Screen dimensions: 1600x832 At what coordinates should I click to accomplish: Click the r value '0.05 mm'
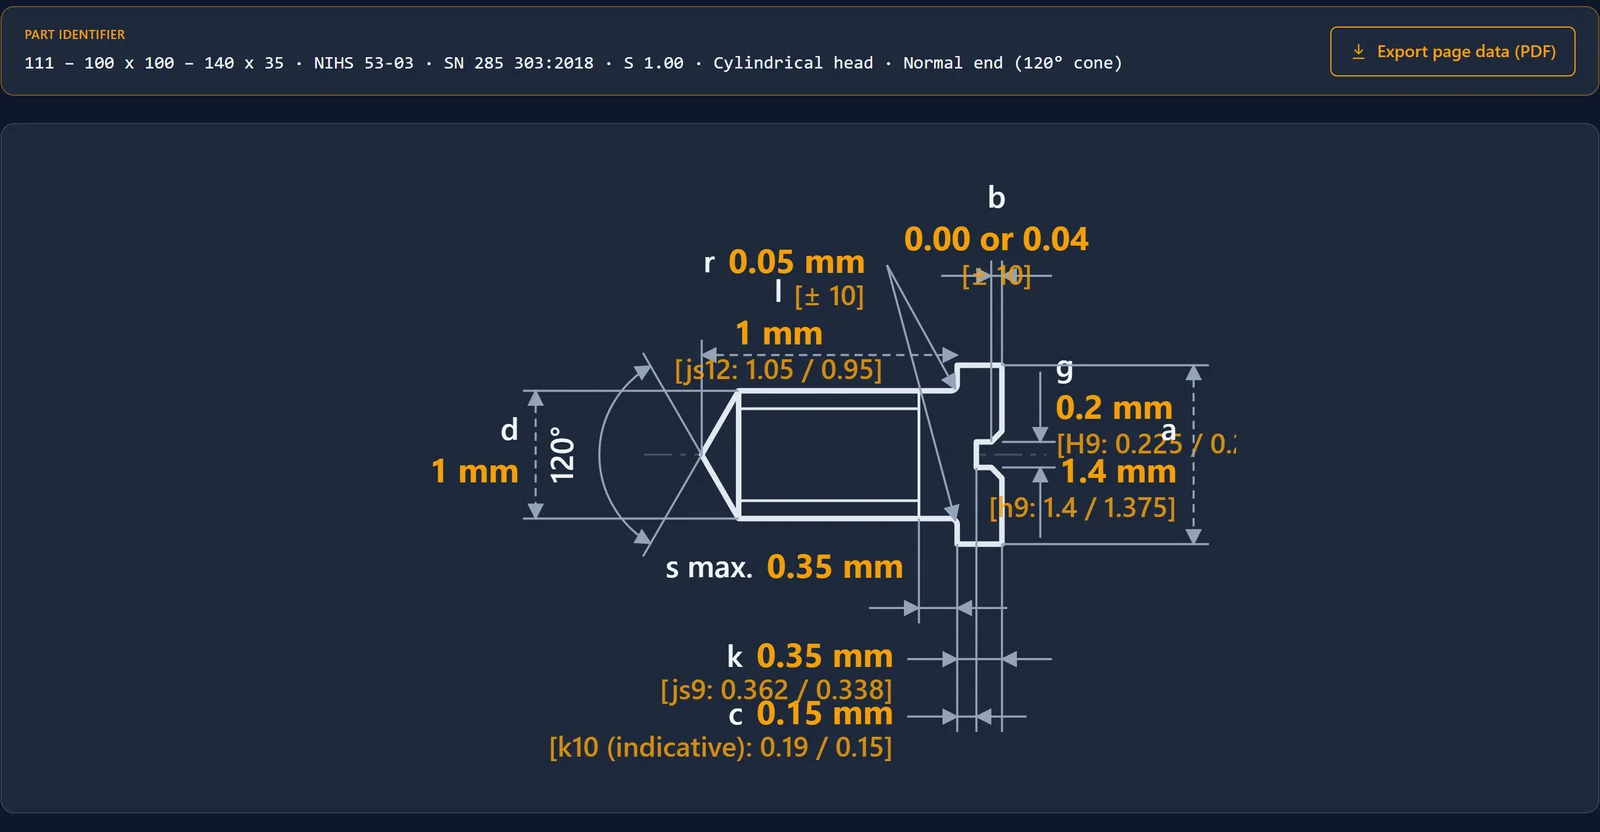click(796, 262)
